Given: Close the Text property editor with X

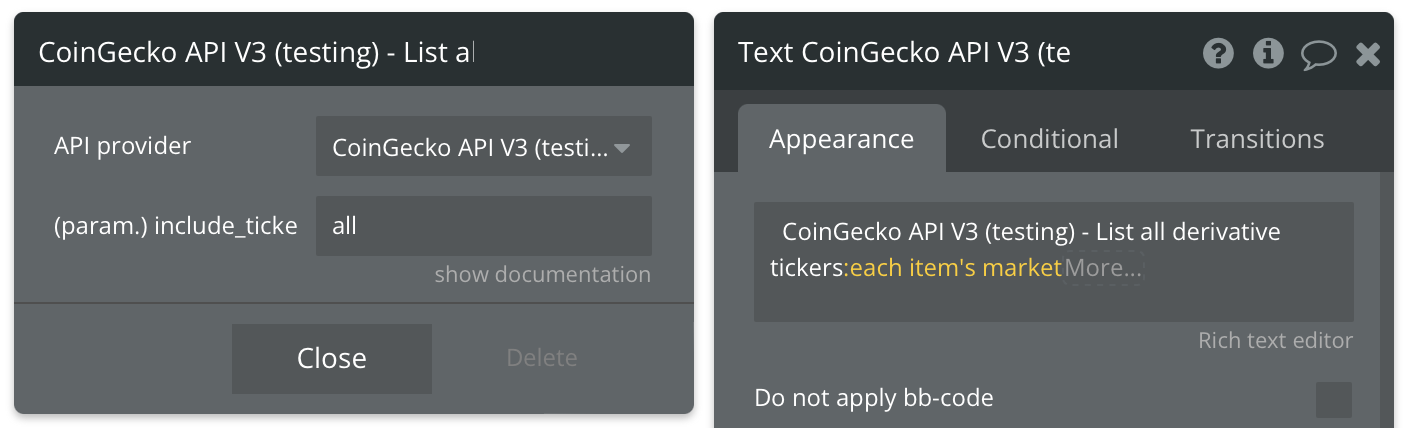Looking at the screenshot, I should pos(1368,54).
